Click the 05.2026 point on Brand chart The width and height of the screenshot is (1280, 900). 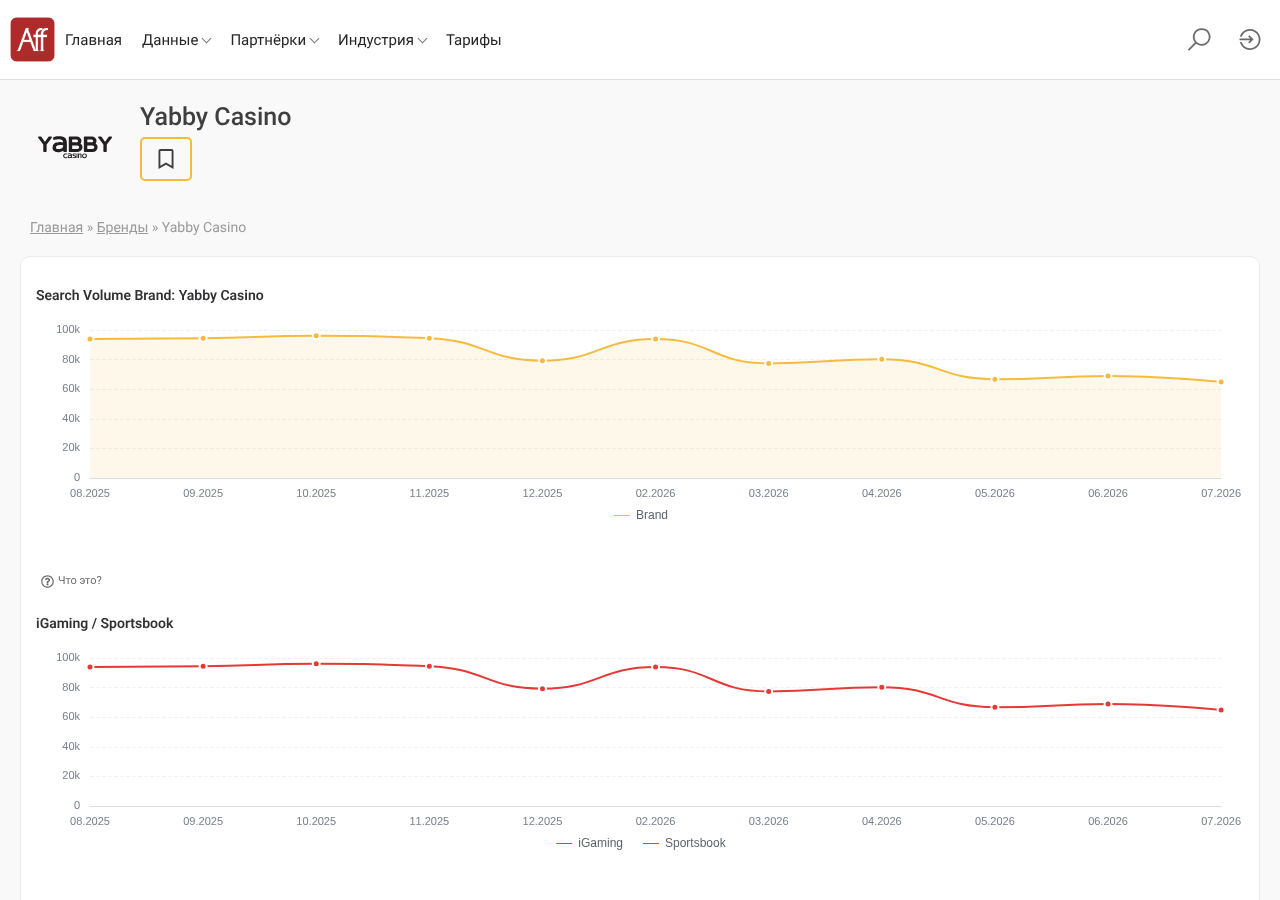point(995,379)
